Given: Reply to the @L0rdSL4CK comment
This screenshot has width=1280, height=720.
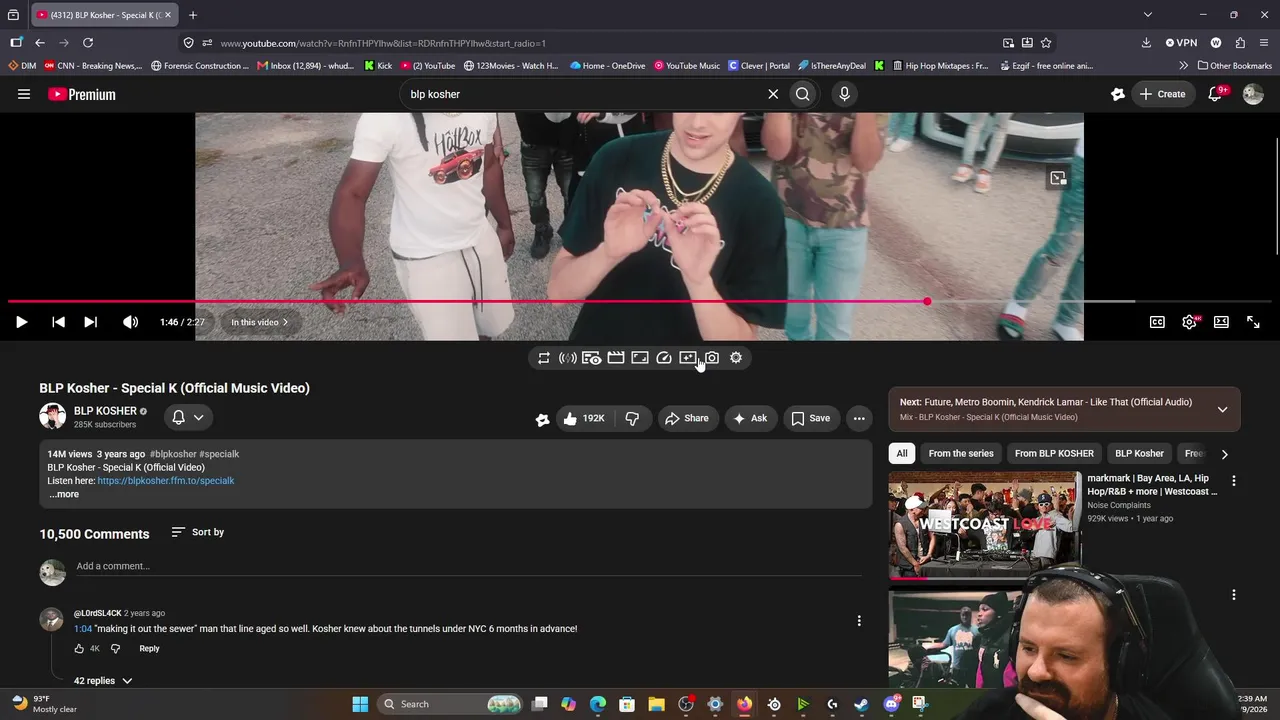Looking at the screenshot, I should click(x=149, y=649).
